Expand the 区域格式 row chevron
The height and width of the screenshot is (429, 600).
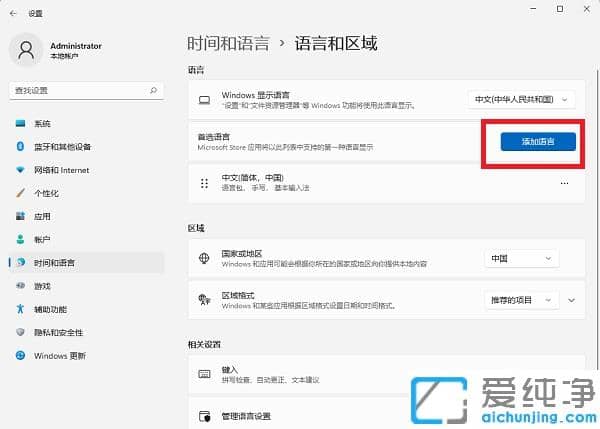tap(571, 299)
